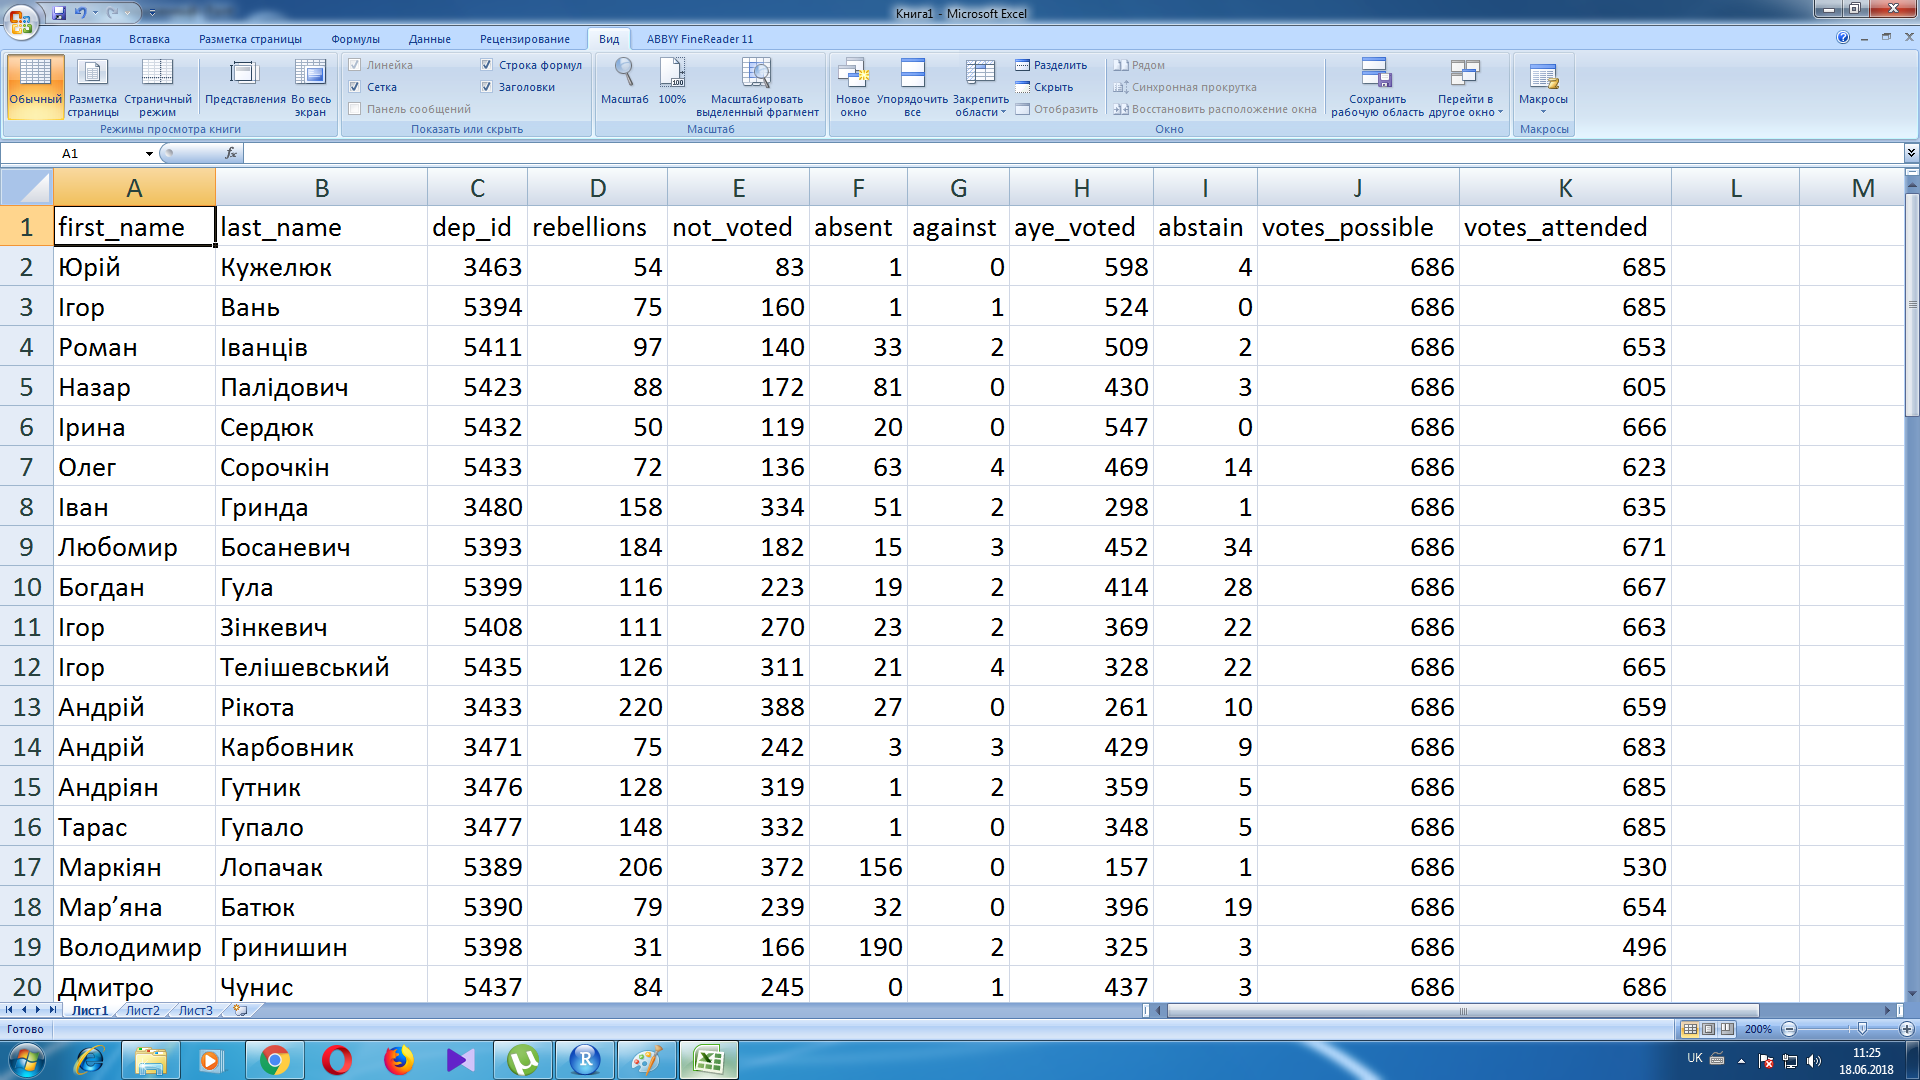
Task: Click the zoom slider in status bar
Action: tap(1862, 1029)
